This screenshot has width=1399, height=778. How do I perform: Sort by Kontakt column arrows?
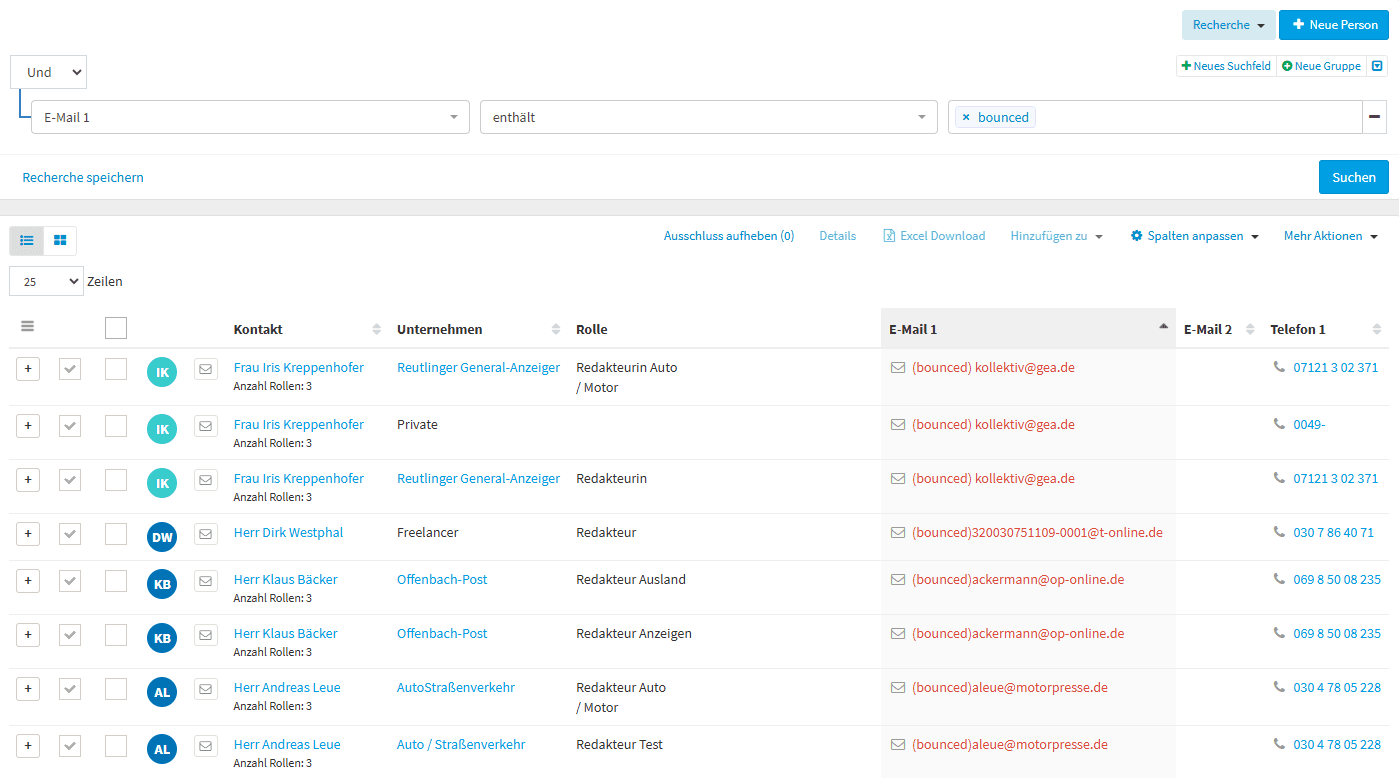coord(377,329)
